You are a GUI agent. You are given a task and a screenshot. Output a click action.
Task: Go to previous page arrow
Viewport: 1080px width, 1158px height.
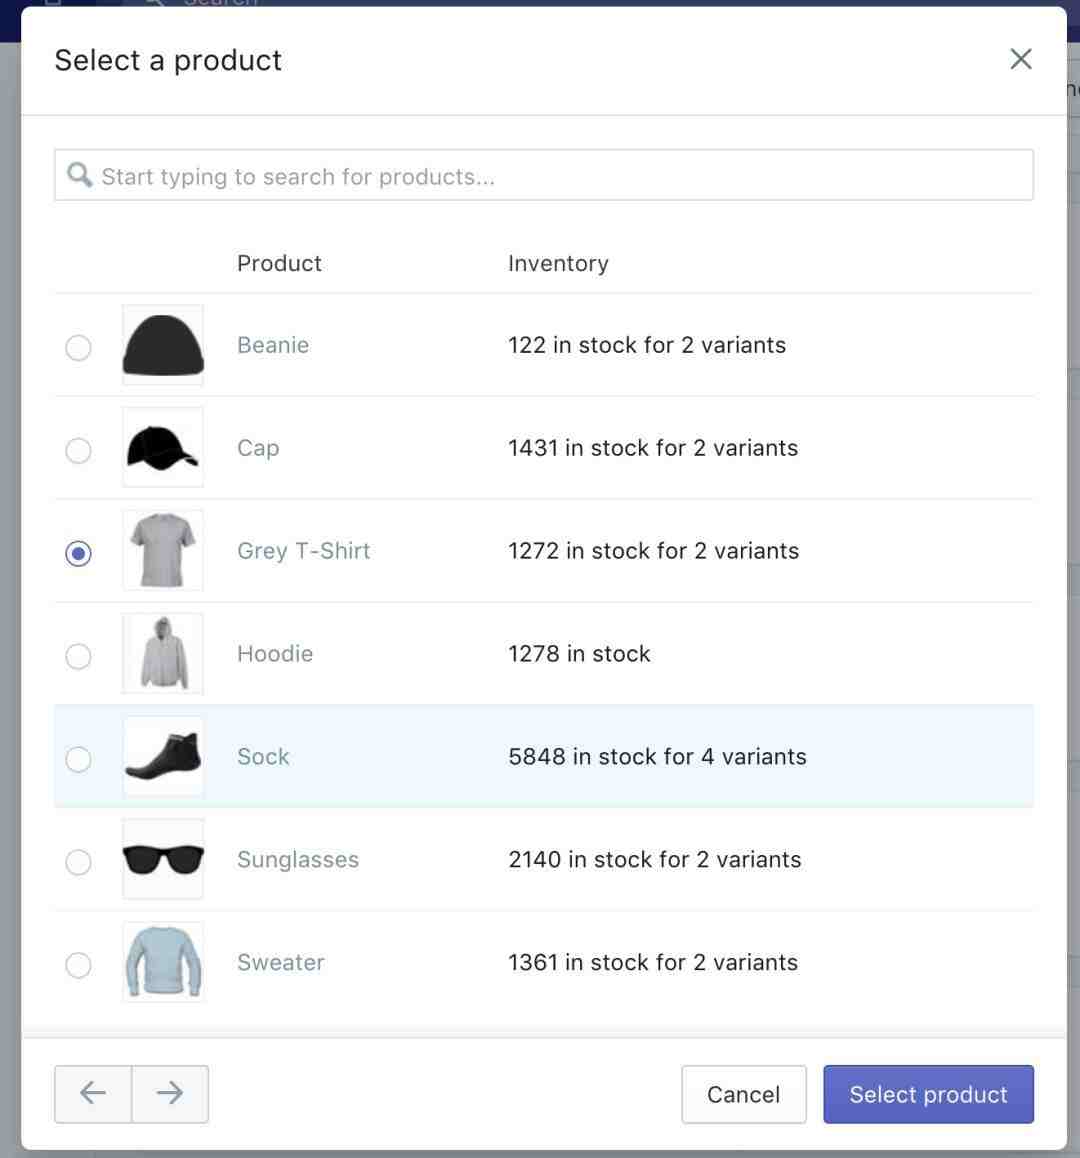pyautogui.click(x=93, y=1093)
